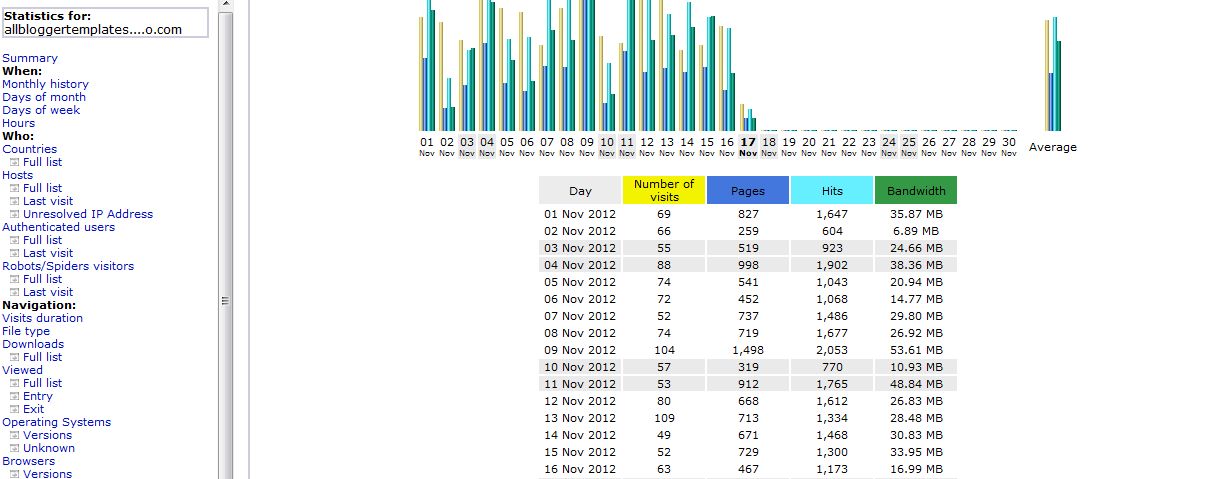This screenshot has height=479, width=1227.
Task: Click the 09 Nov bars in chart
Action: coord(587,65)
